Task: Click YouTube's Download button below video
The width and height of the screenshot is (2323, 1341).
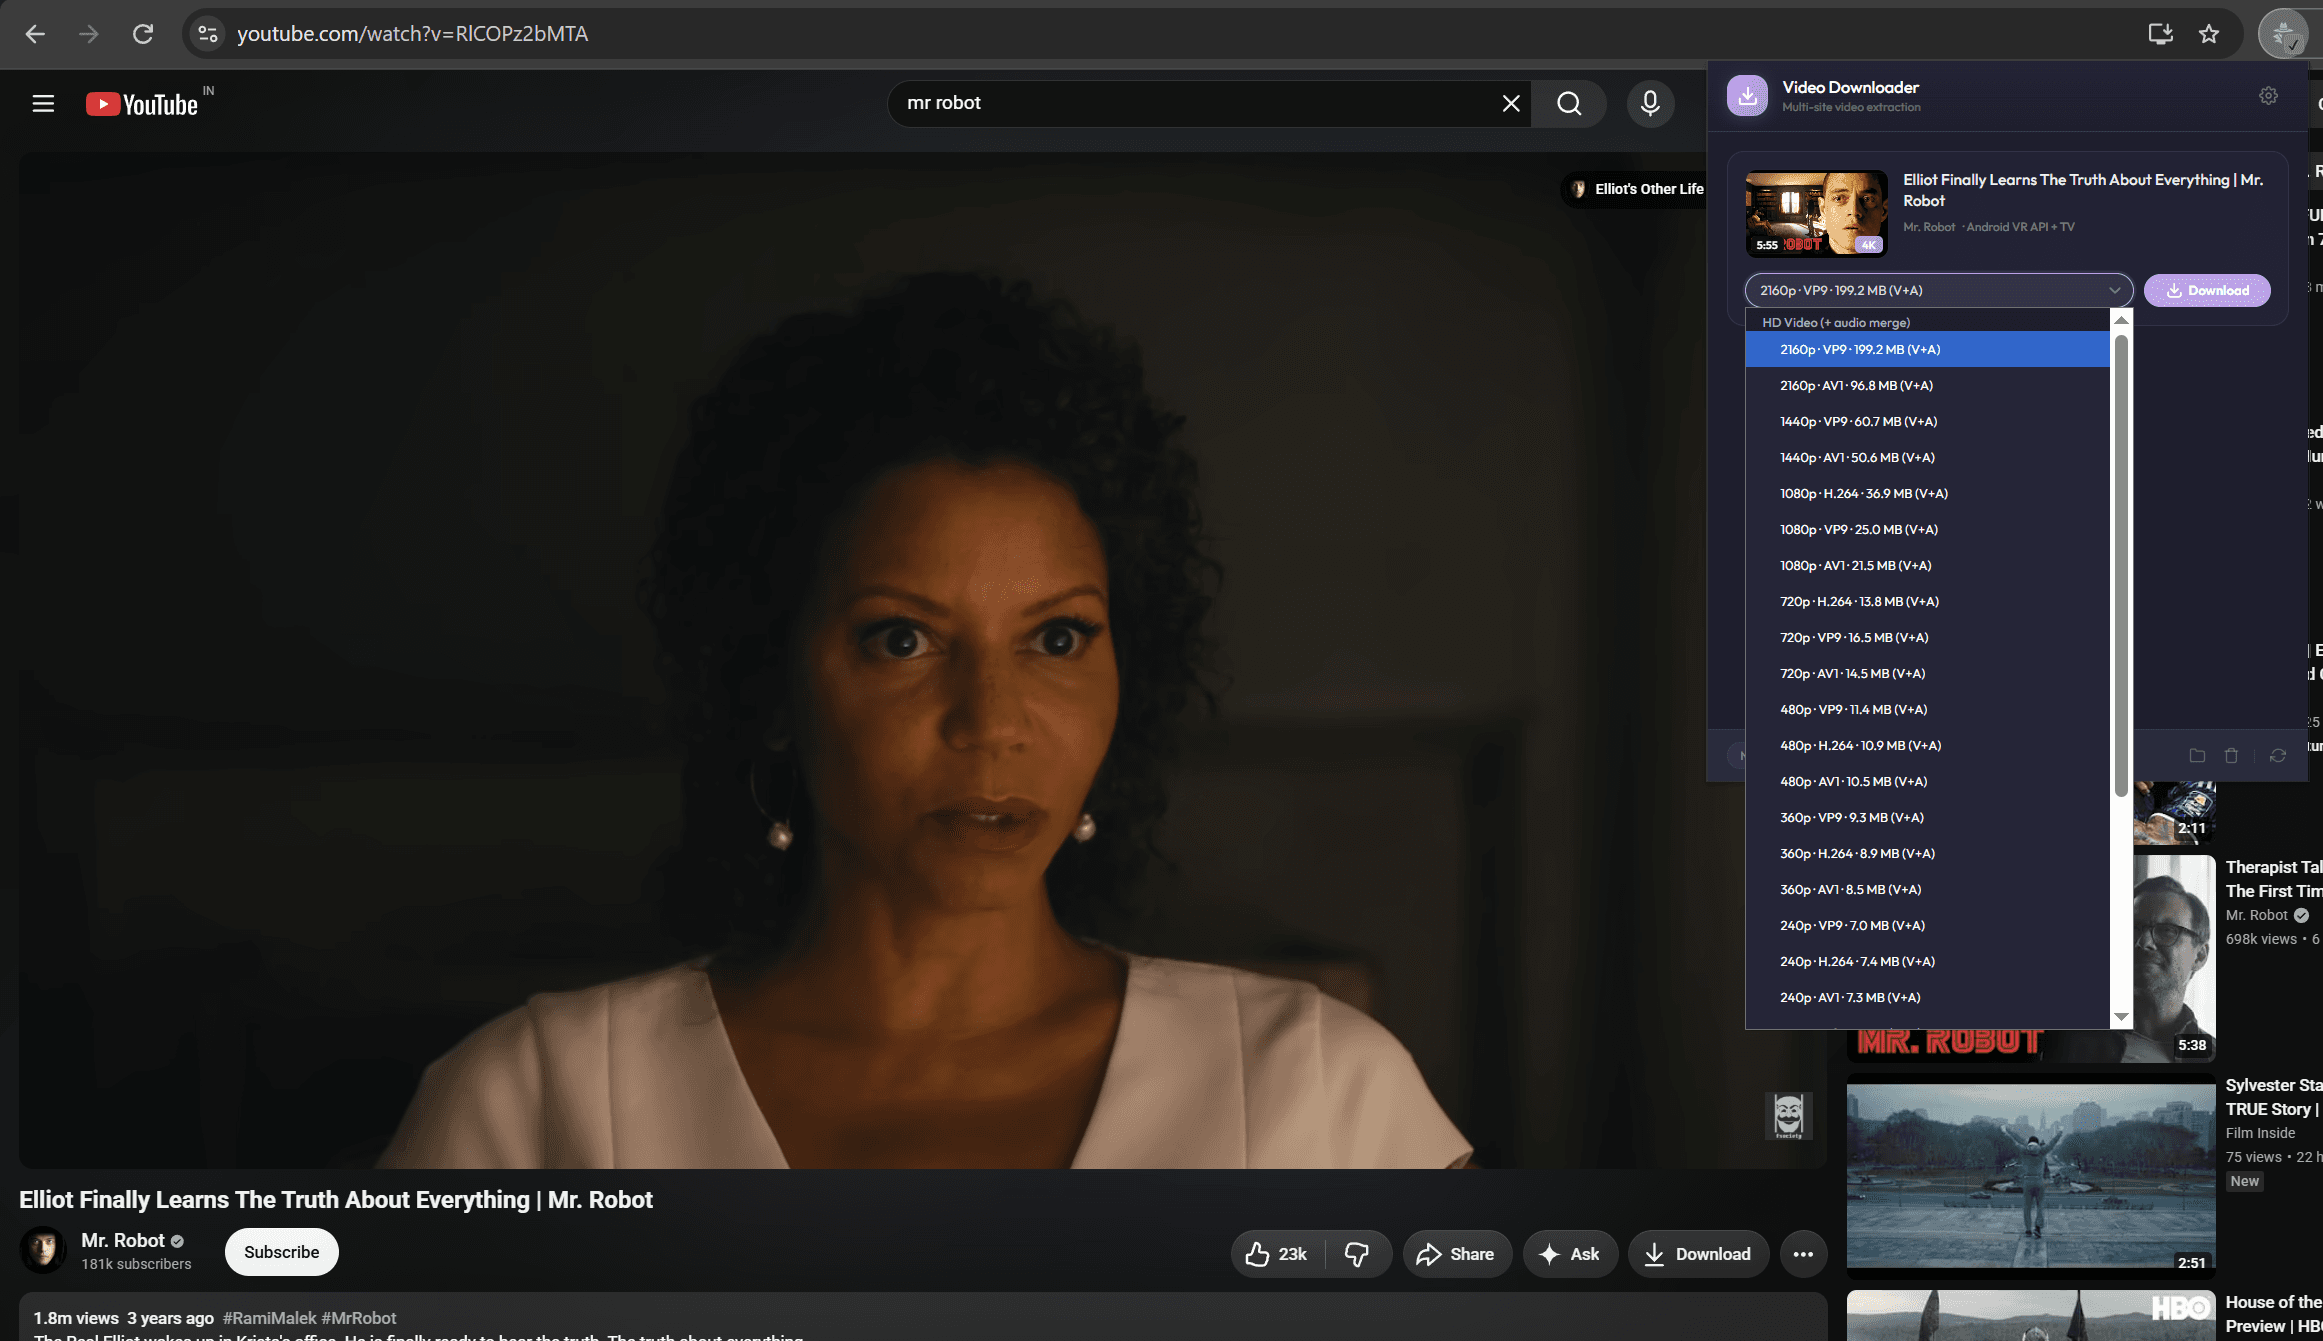Action: click(1698, 1254)
